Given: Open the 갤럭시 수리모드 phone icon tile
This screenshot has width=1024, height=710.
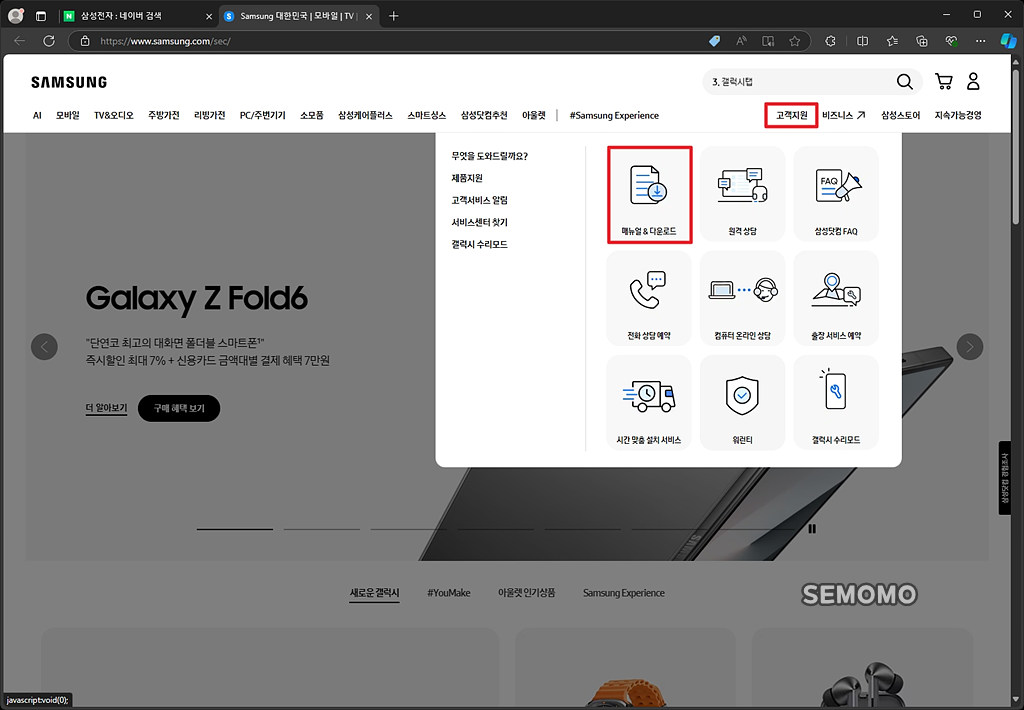Looking at the screenshot, I should tap(836, 403).
